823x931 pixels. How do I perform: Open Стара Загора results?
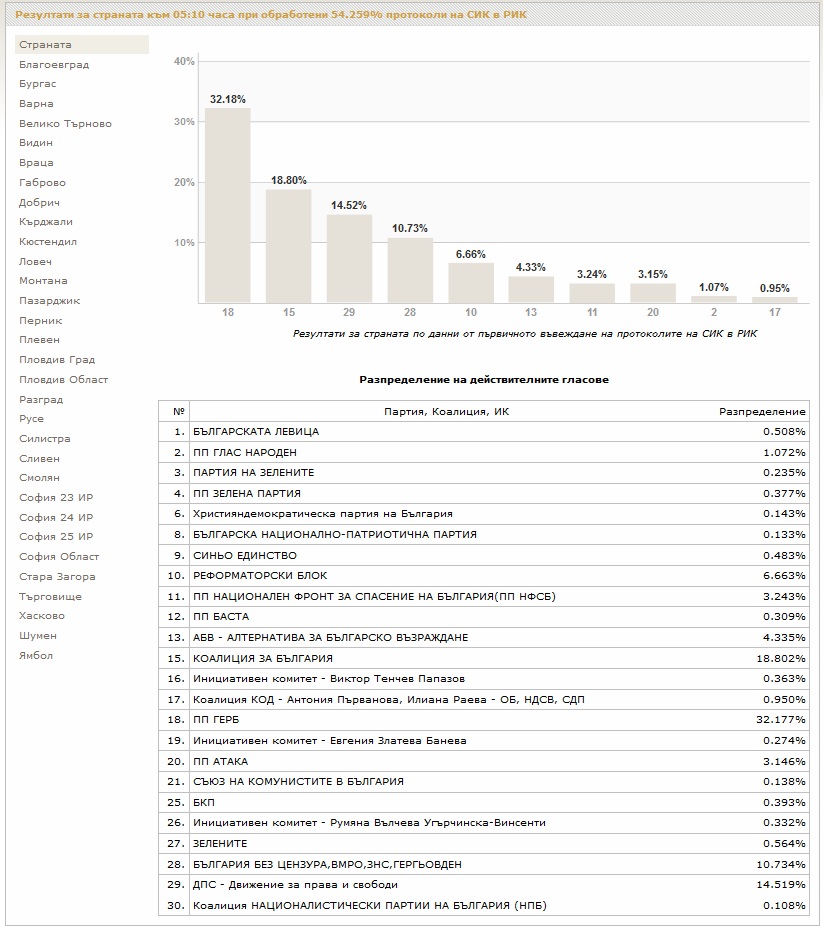click(57, 577)
